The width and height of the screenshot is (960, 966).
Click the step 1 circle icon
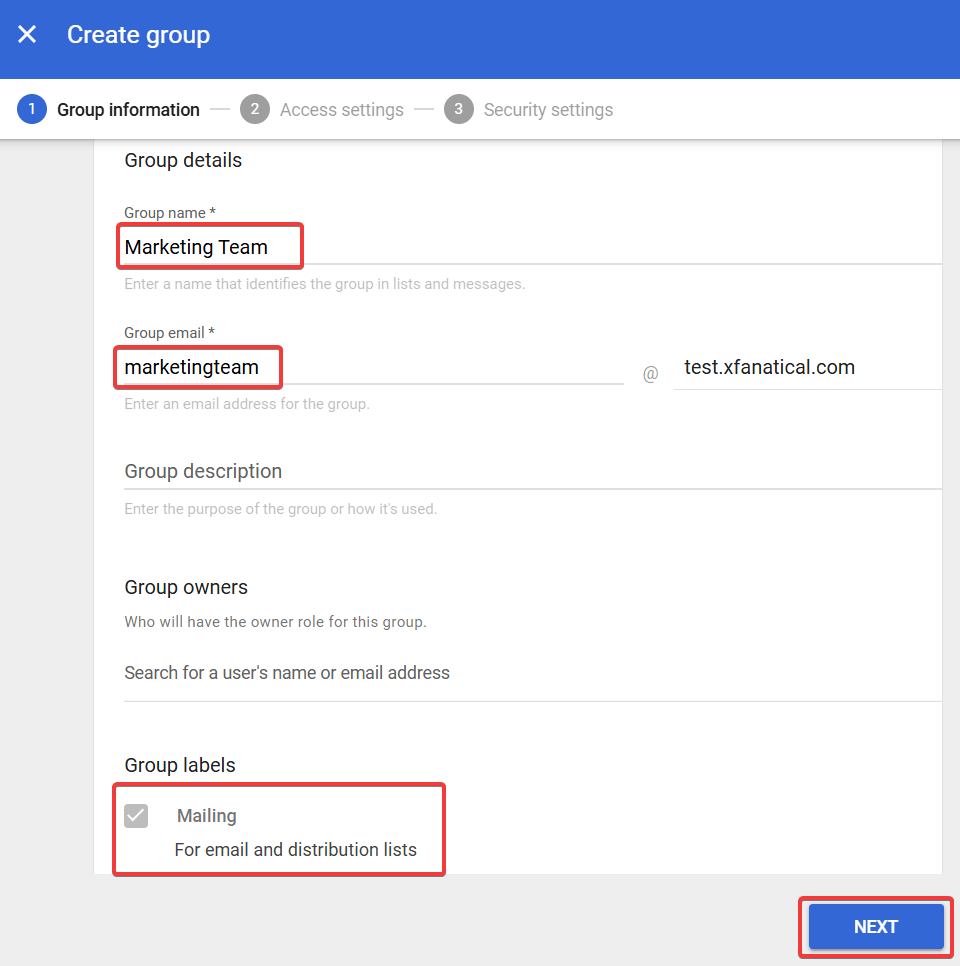click(x=32, y=110)
